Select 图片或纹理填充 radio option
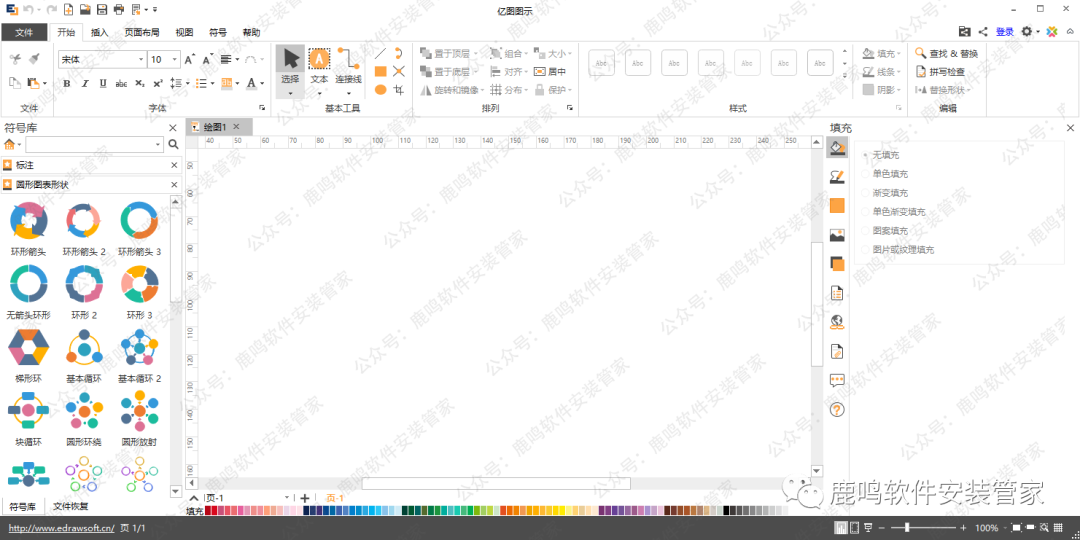 coord(902,250)
